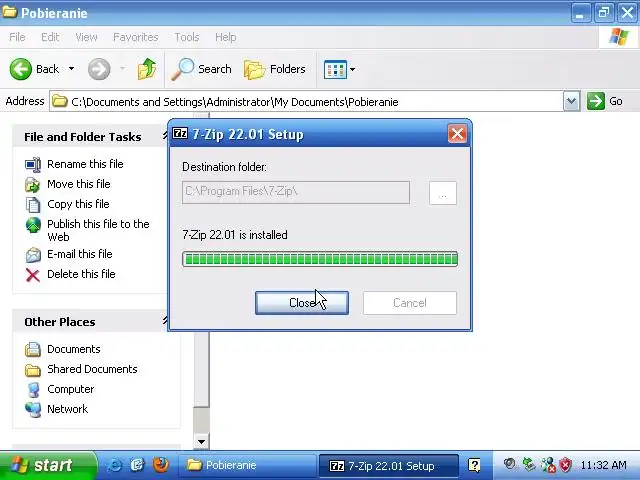The height and width of the screenshot is (480, 640).
Task: Click the 7z icon in Setup title bar
Action: click(180, 133)
